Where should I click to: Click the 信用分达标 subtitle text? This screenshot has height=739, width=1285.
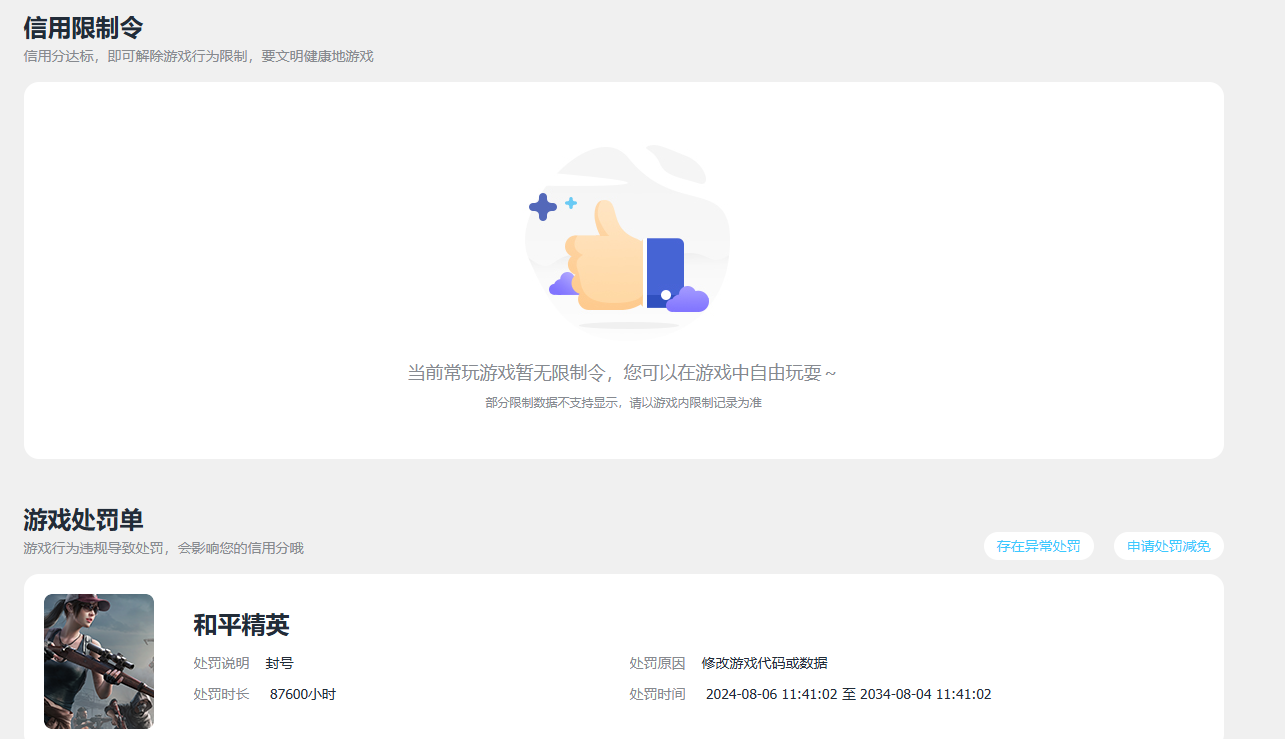(x=198, y=56)
